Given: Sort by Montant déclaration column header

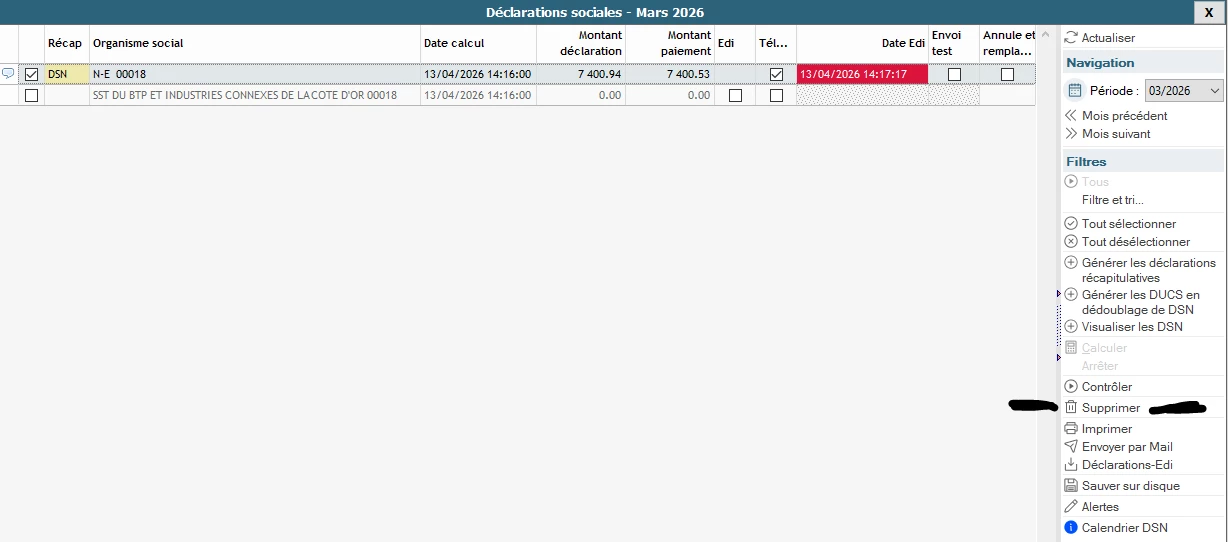Looking at the screenshot, I should (x=582, y=43).
